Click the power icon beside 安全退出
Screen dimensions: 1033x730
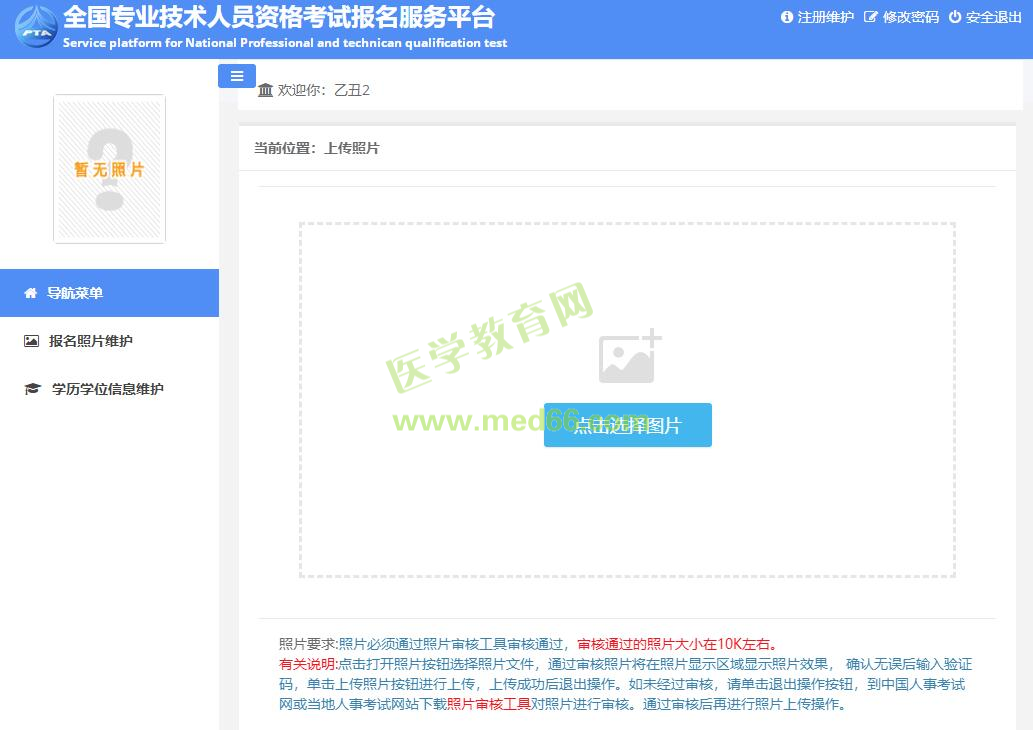click(955, 17)
